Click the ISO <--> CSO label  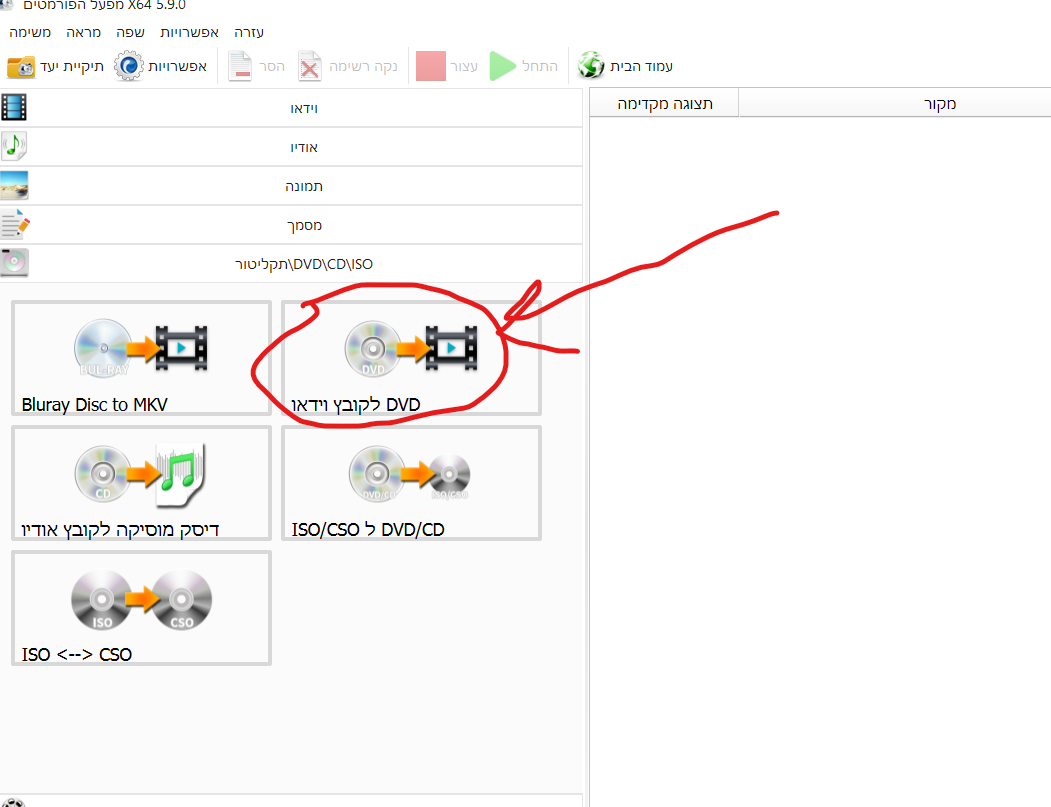coord(76,654)
